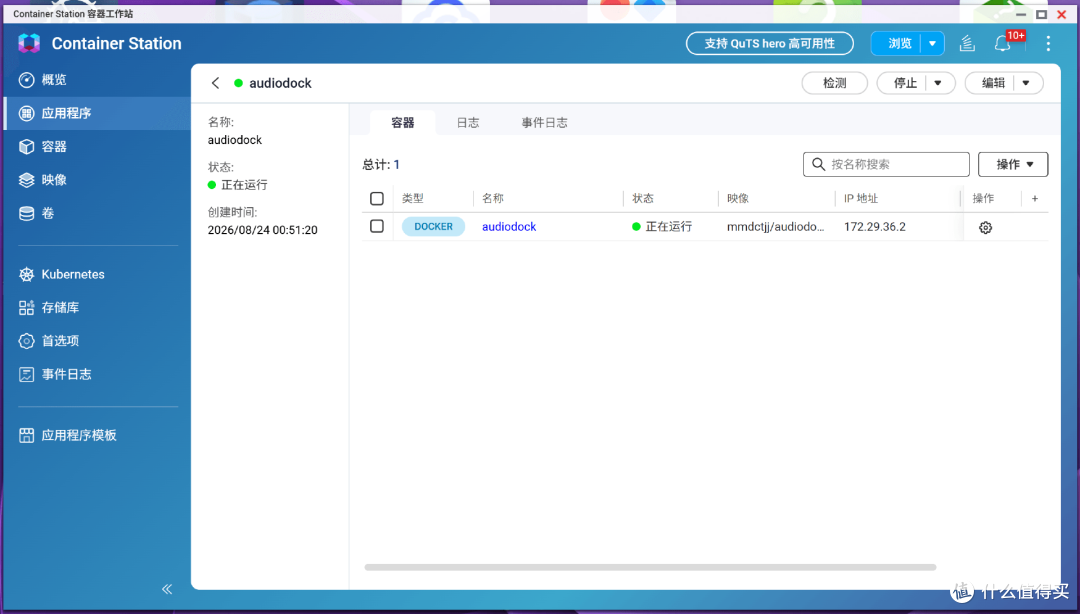The image size is (1080, 614).
Task: Collapse the sidebar with double-chevron icon
Action: [x=167, y=589]
